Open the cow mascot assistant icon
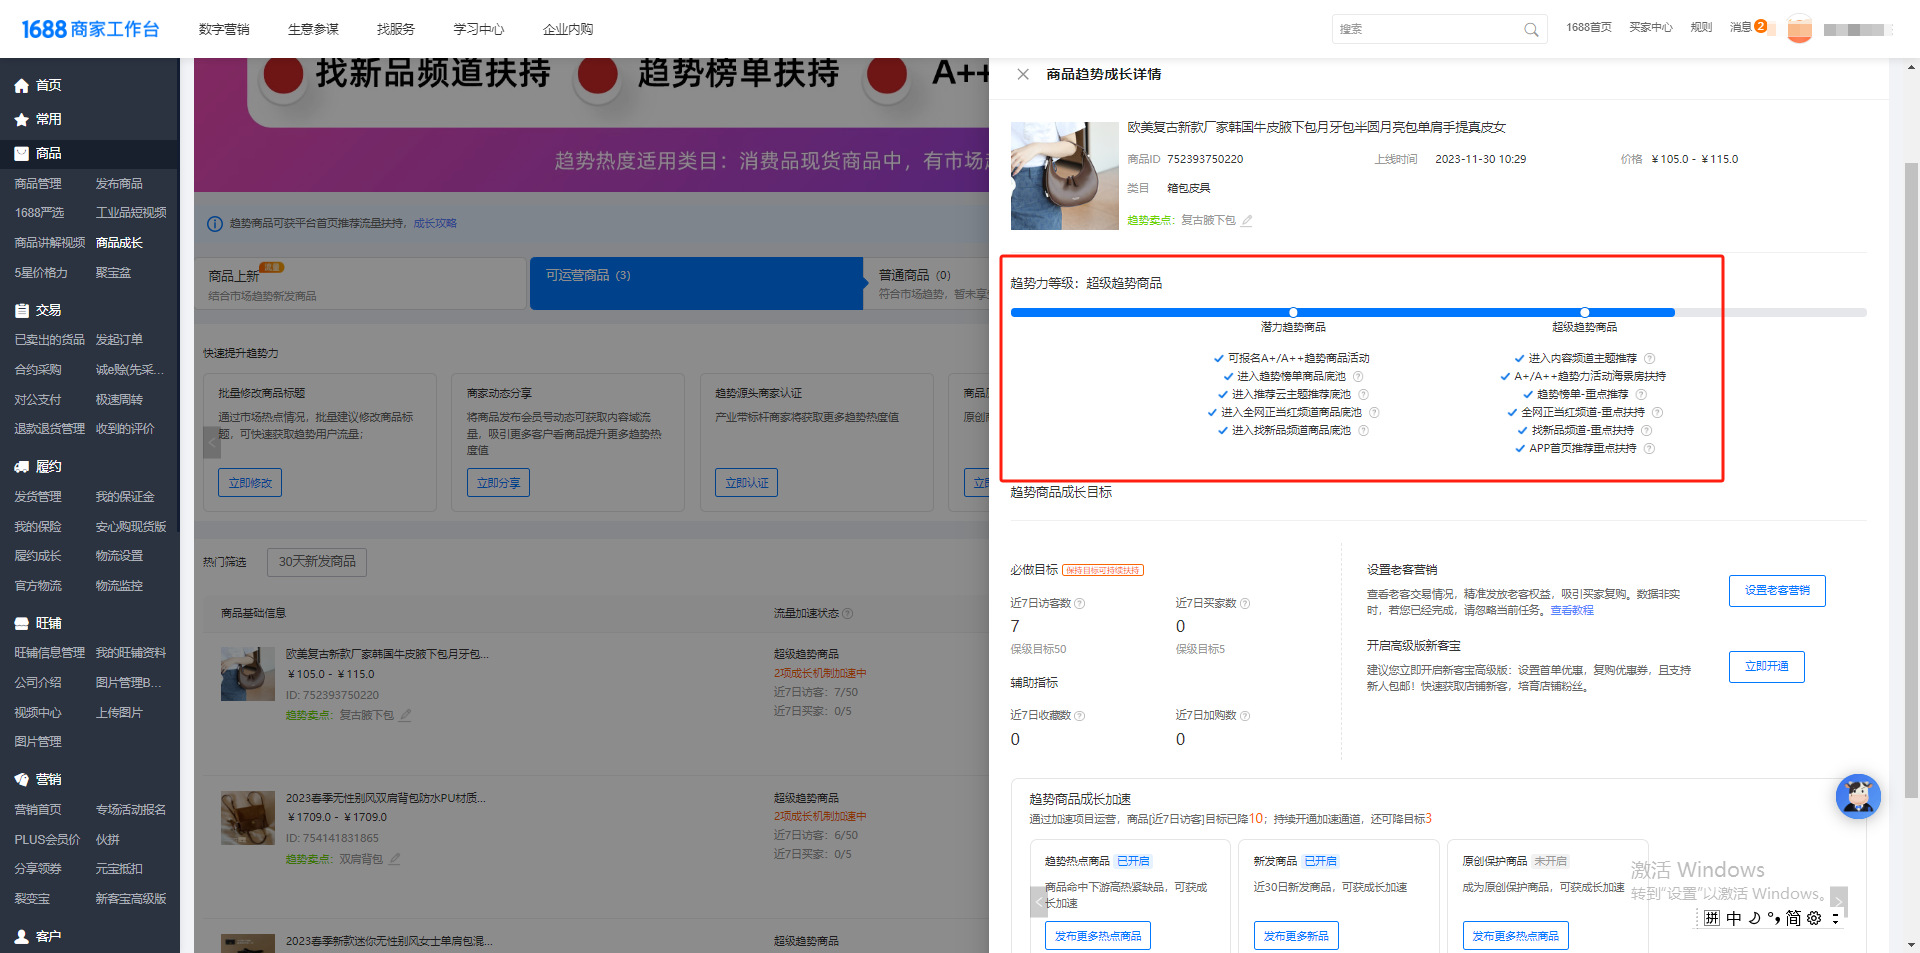 coord(1857,797)
